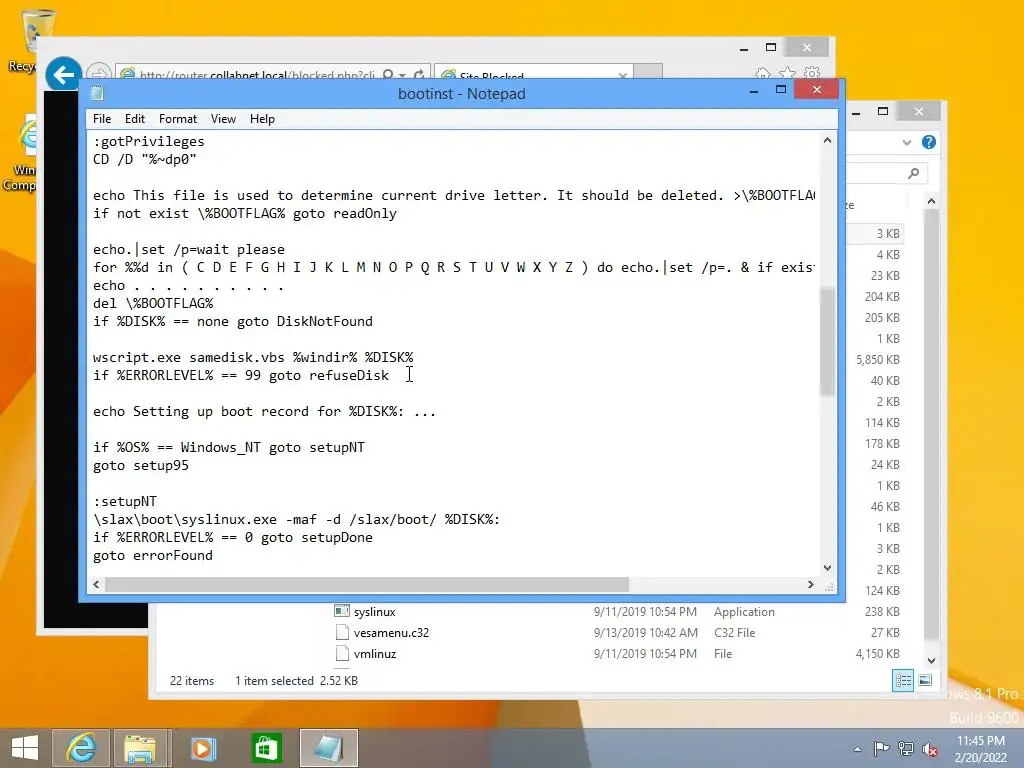Show hidden system tray icons
This screenshot has height=768, width=1024.
(x=857, y=749)
